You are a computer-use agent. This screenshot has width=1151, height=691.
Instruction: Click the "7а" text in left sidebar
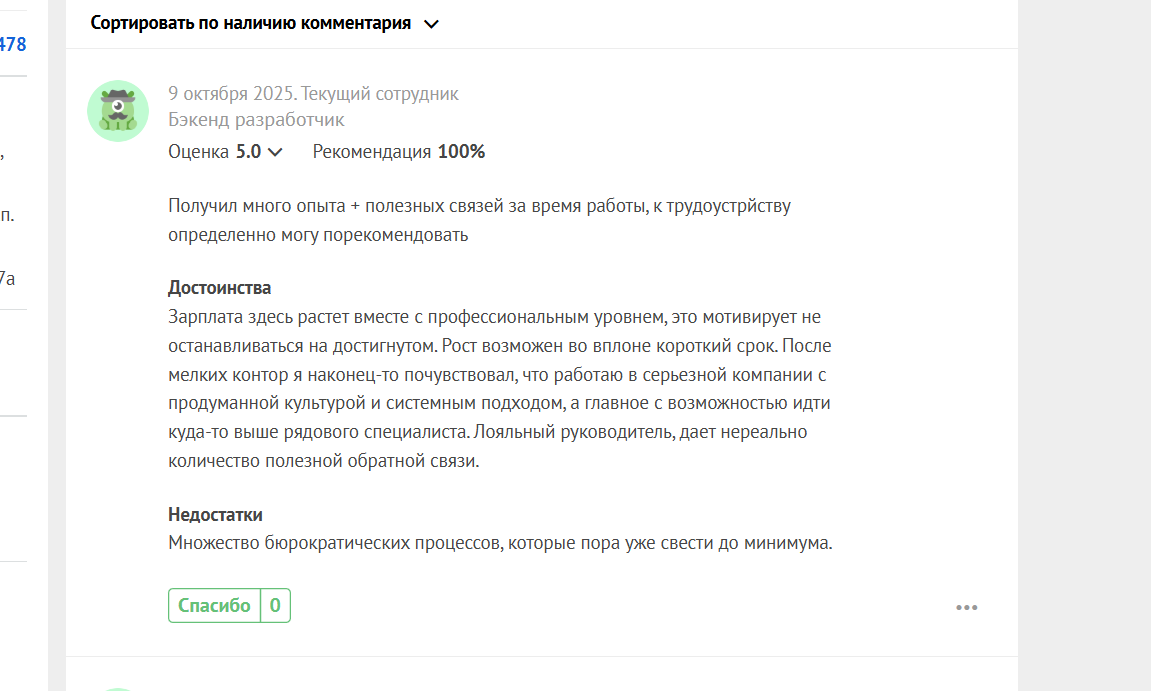(x=7, y=279)
